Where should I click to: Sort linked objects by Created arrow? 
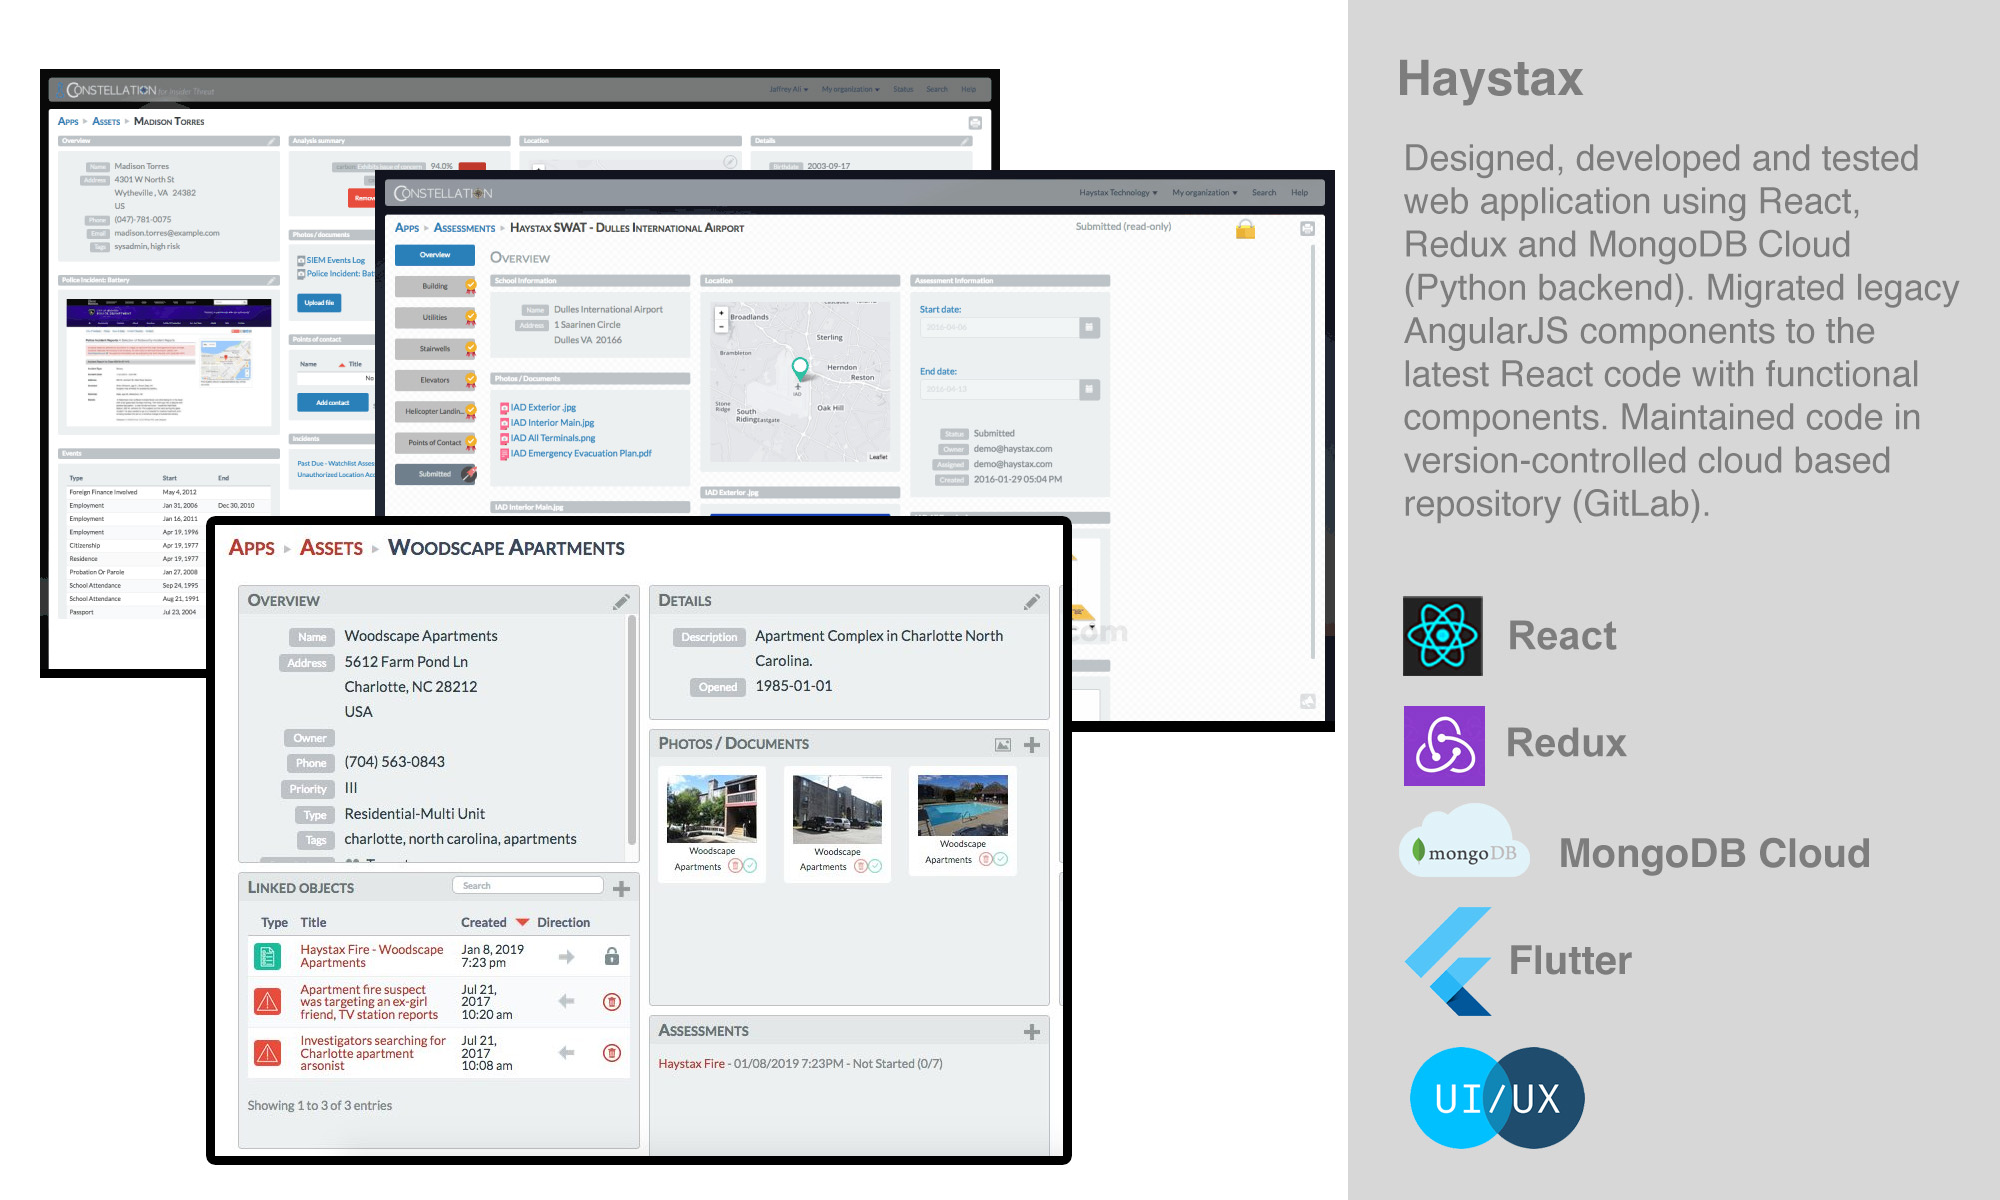(x=522, y=922)
